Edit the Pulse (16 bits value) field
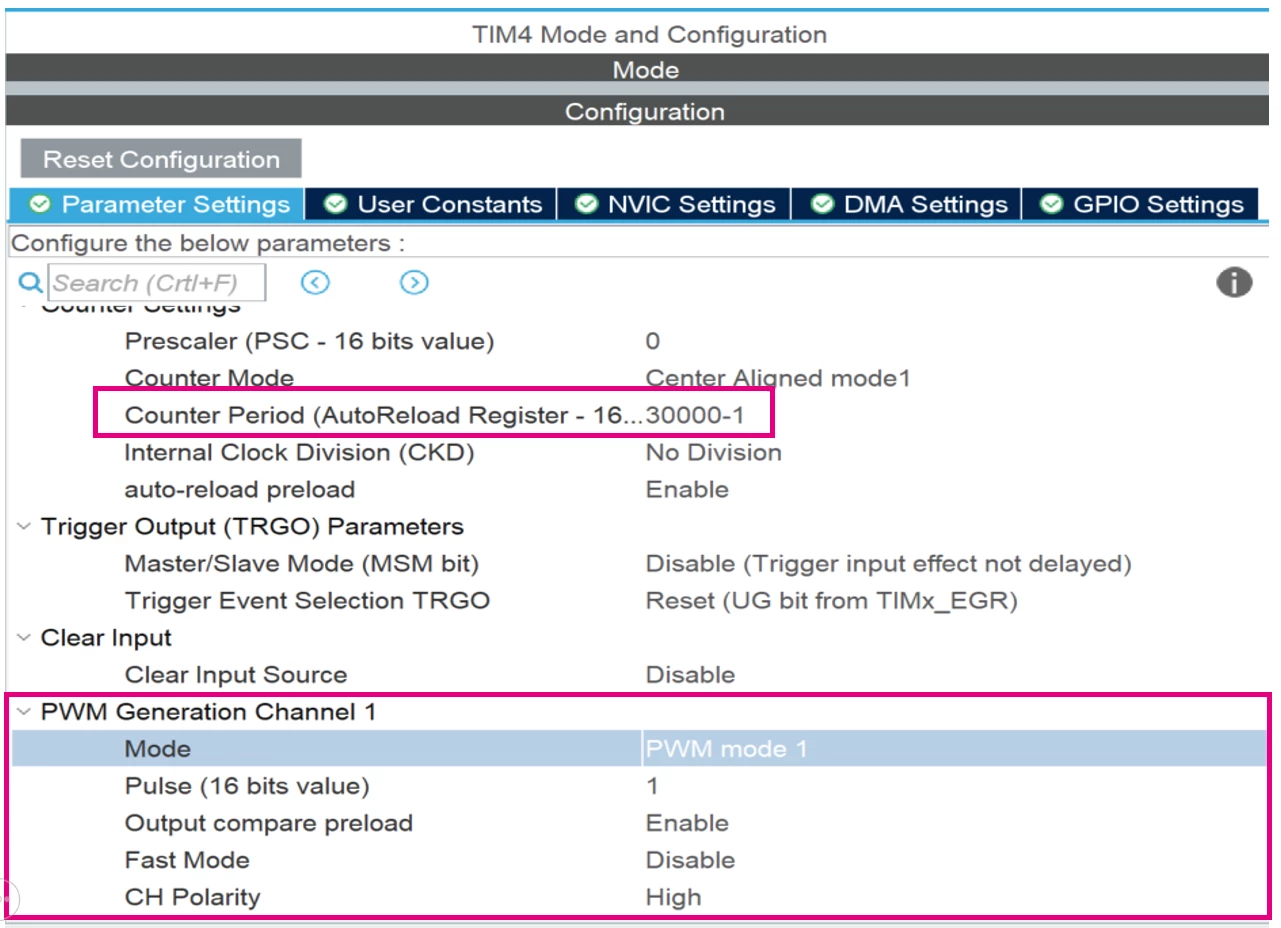 pos(653,786)
